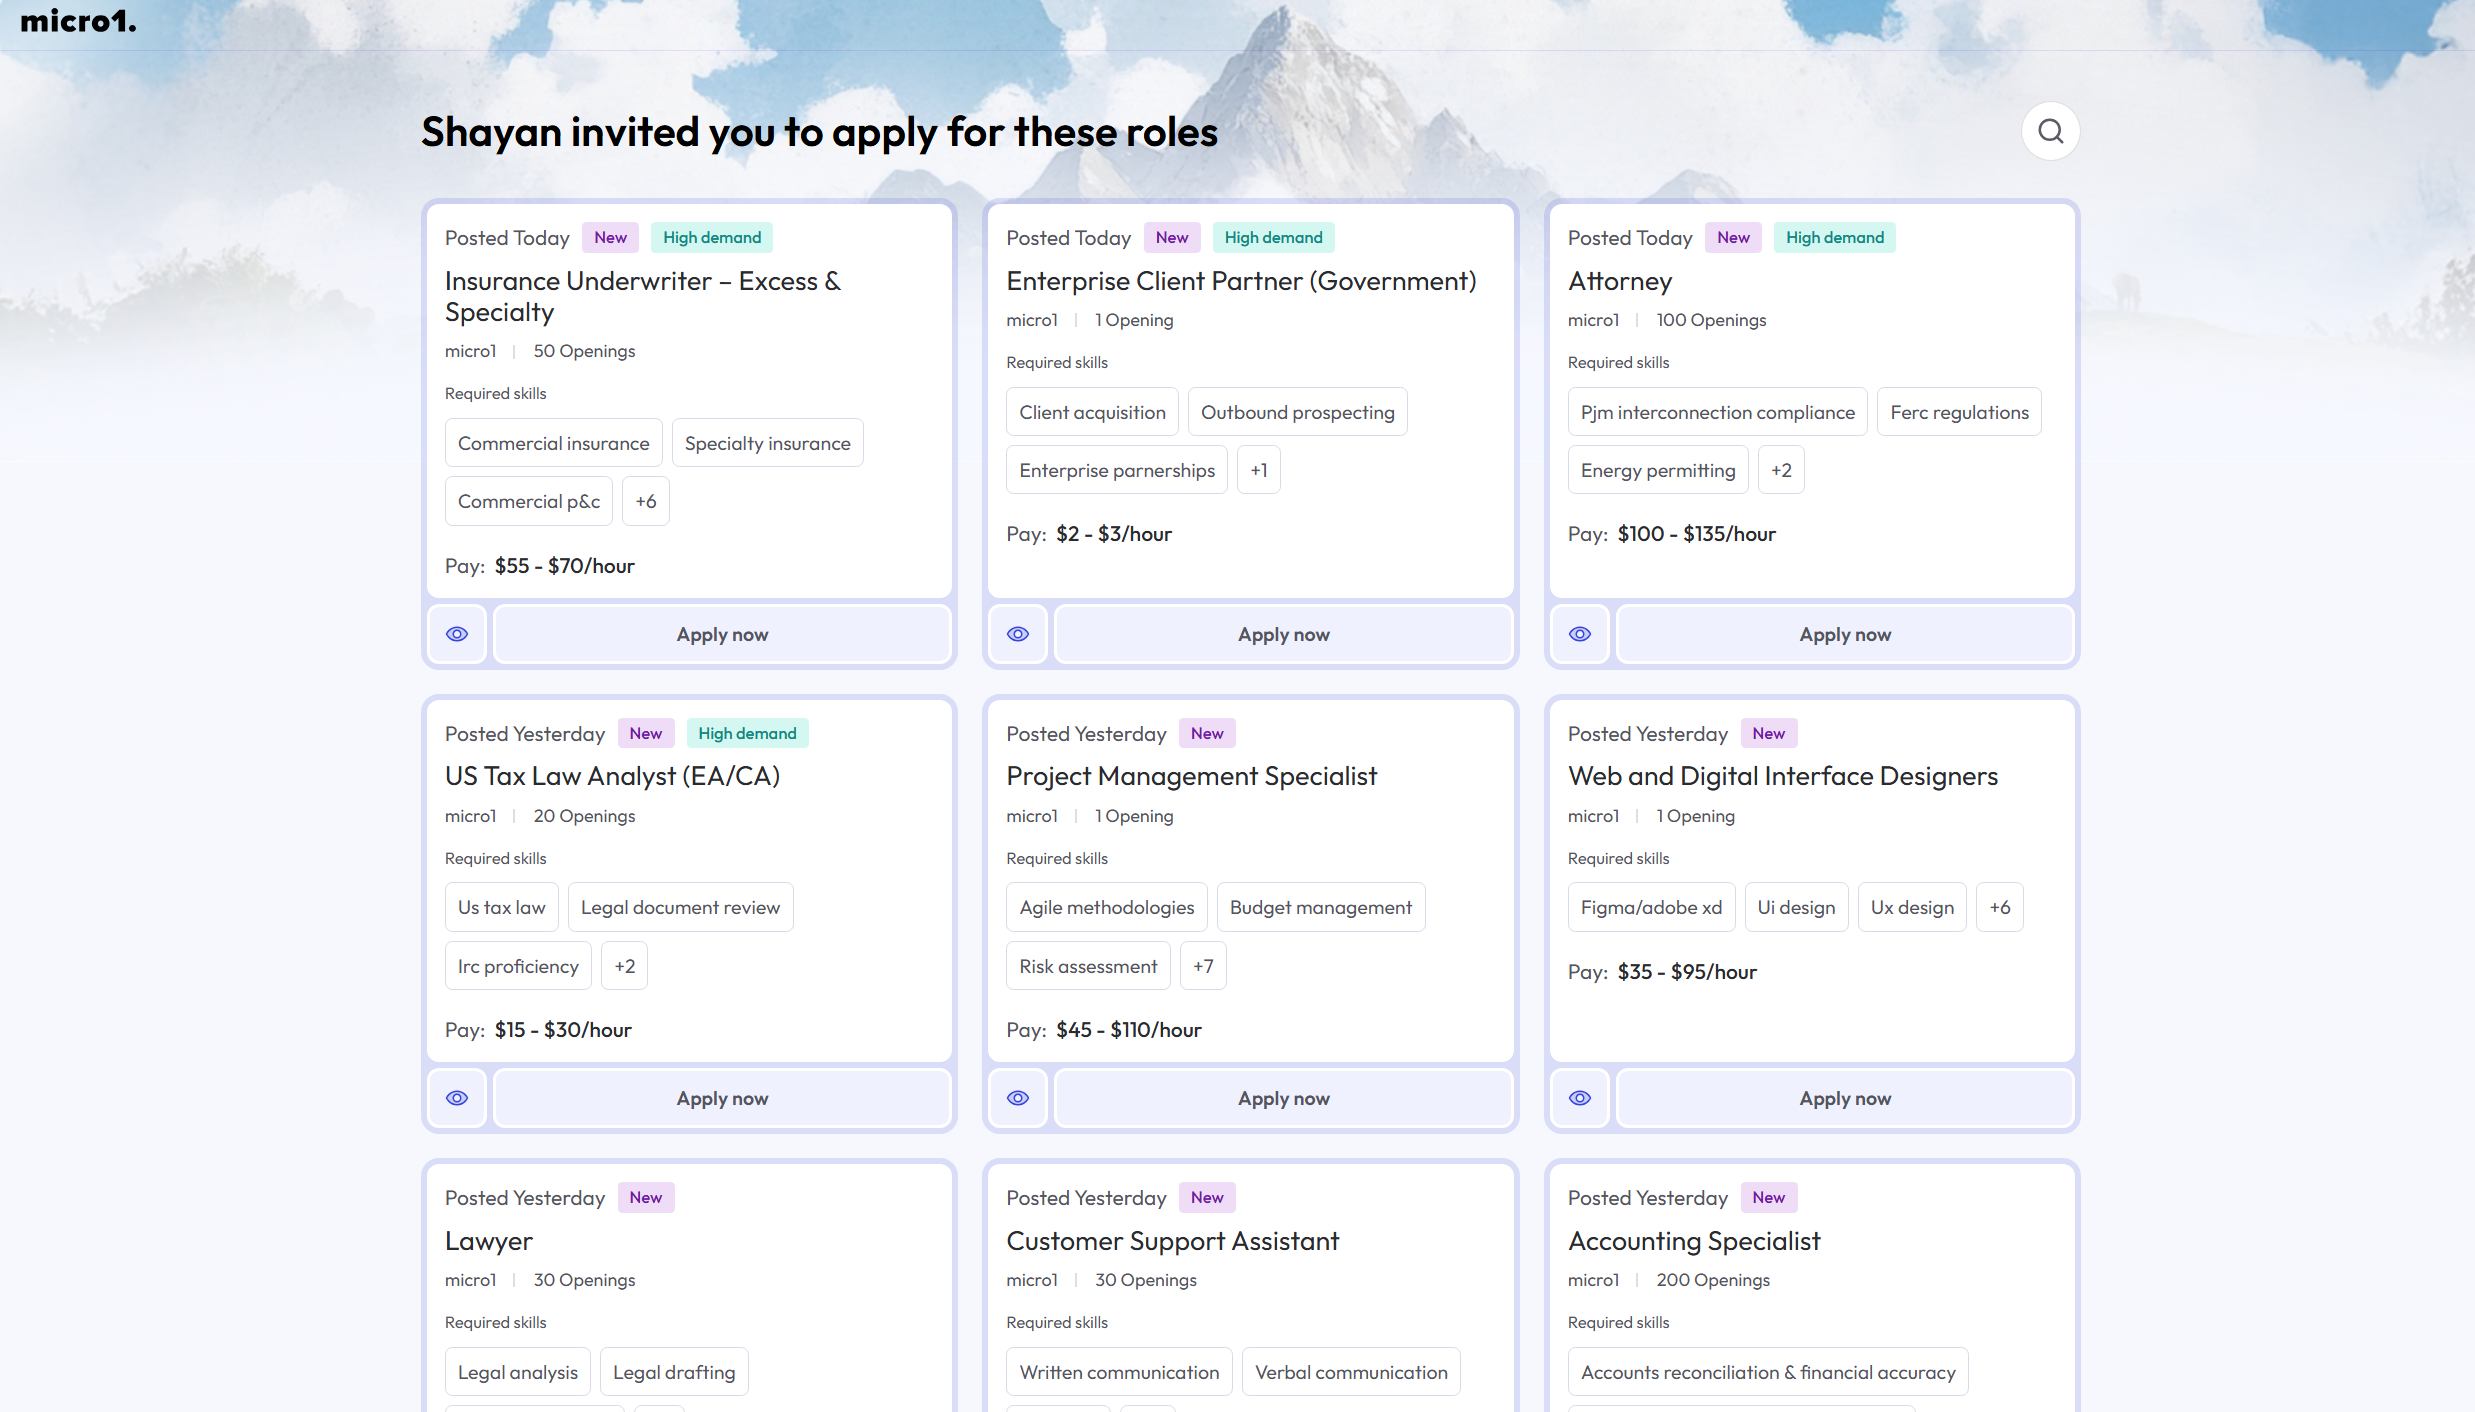Expand +6 more skills on Web Designers card
The width and height of the screenshot is (2475, 1412).
click(x=2000, y=907)
